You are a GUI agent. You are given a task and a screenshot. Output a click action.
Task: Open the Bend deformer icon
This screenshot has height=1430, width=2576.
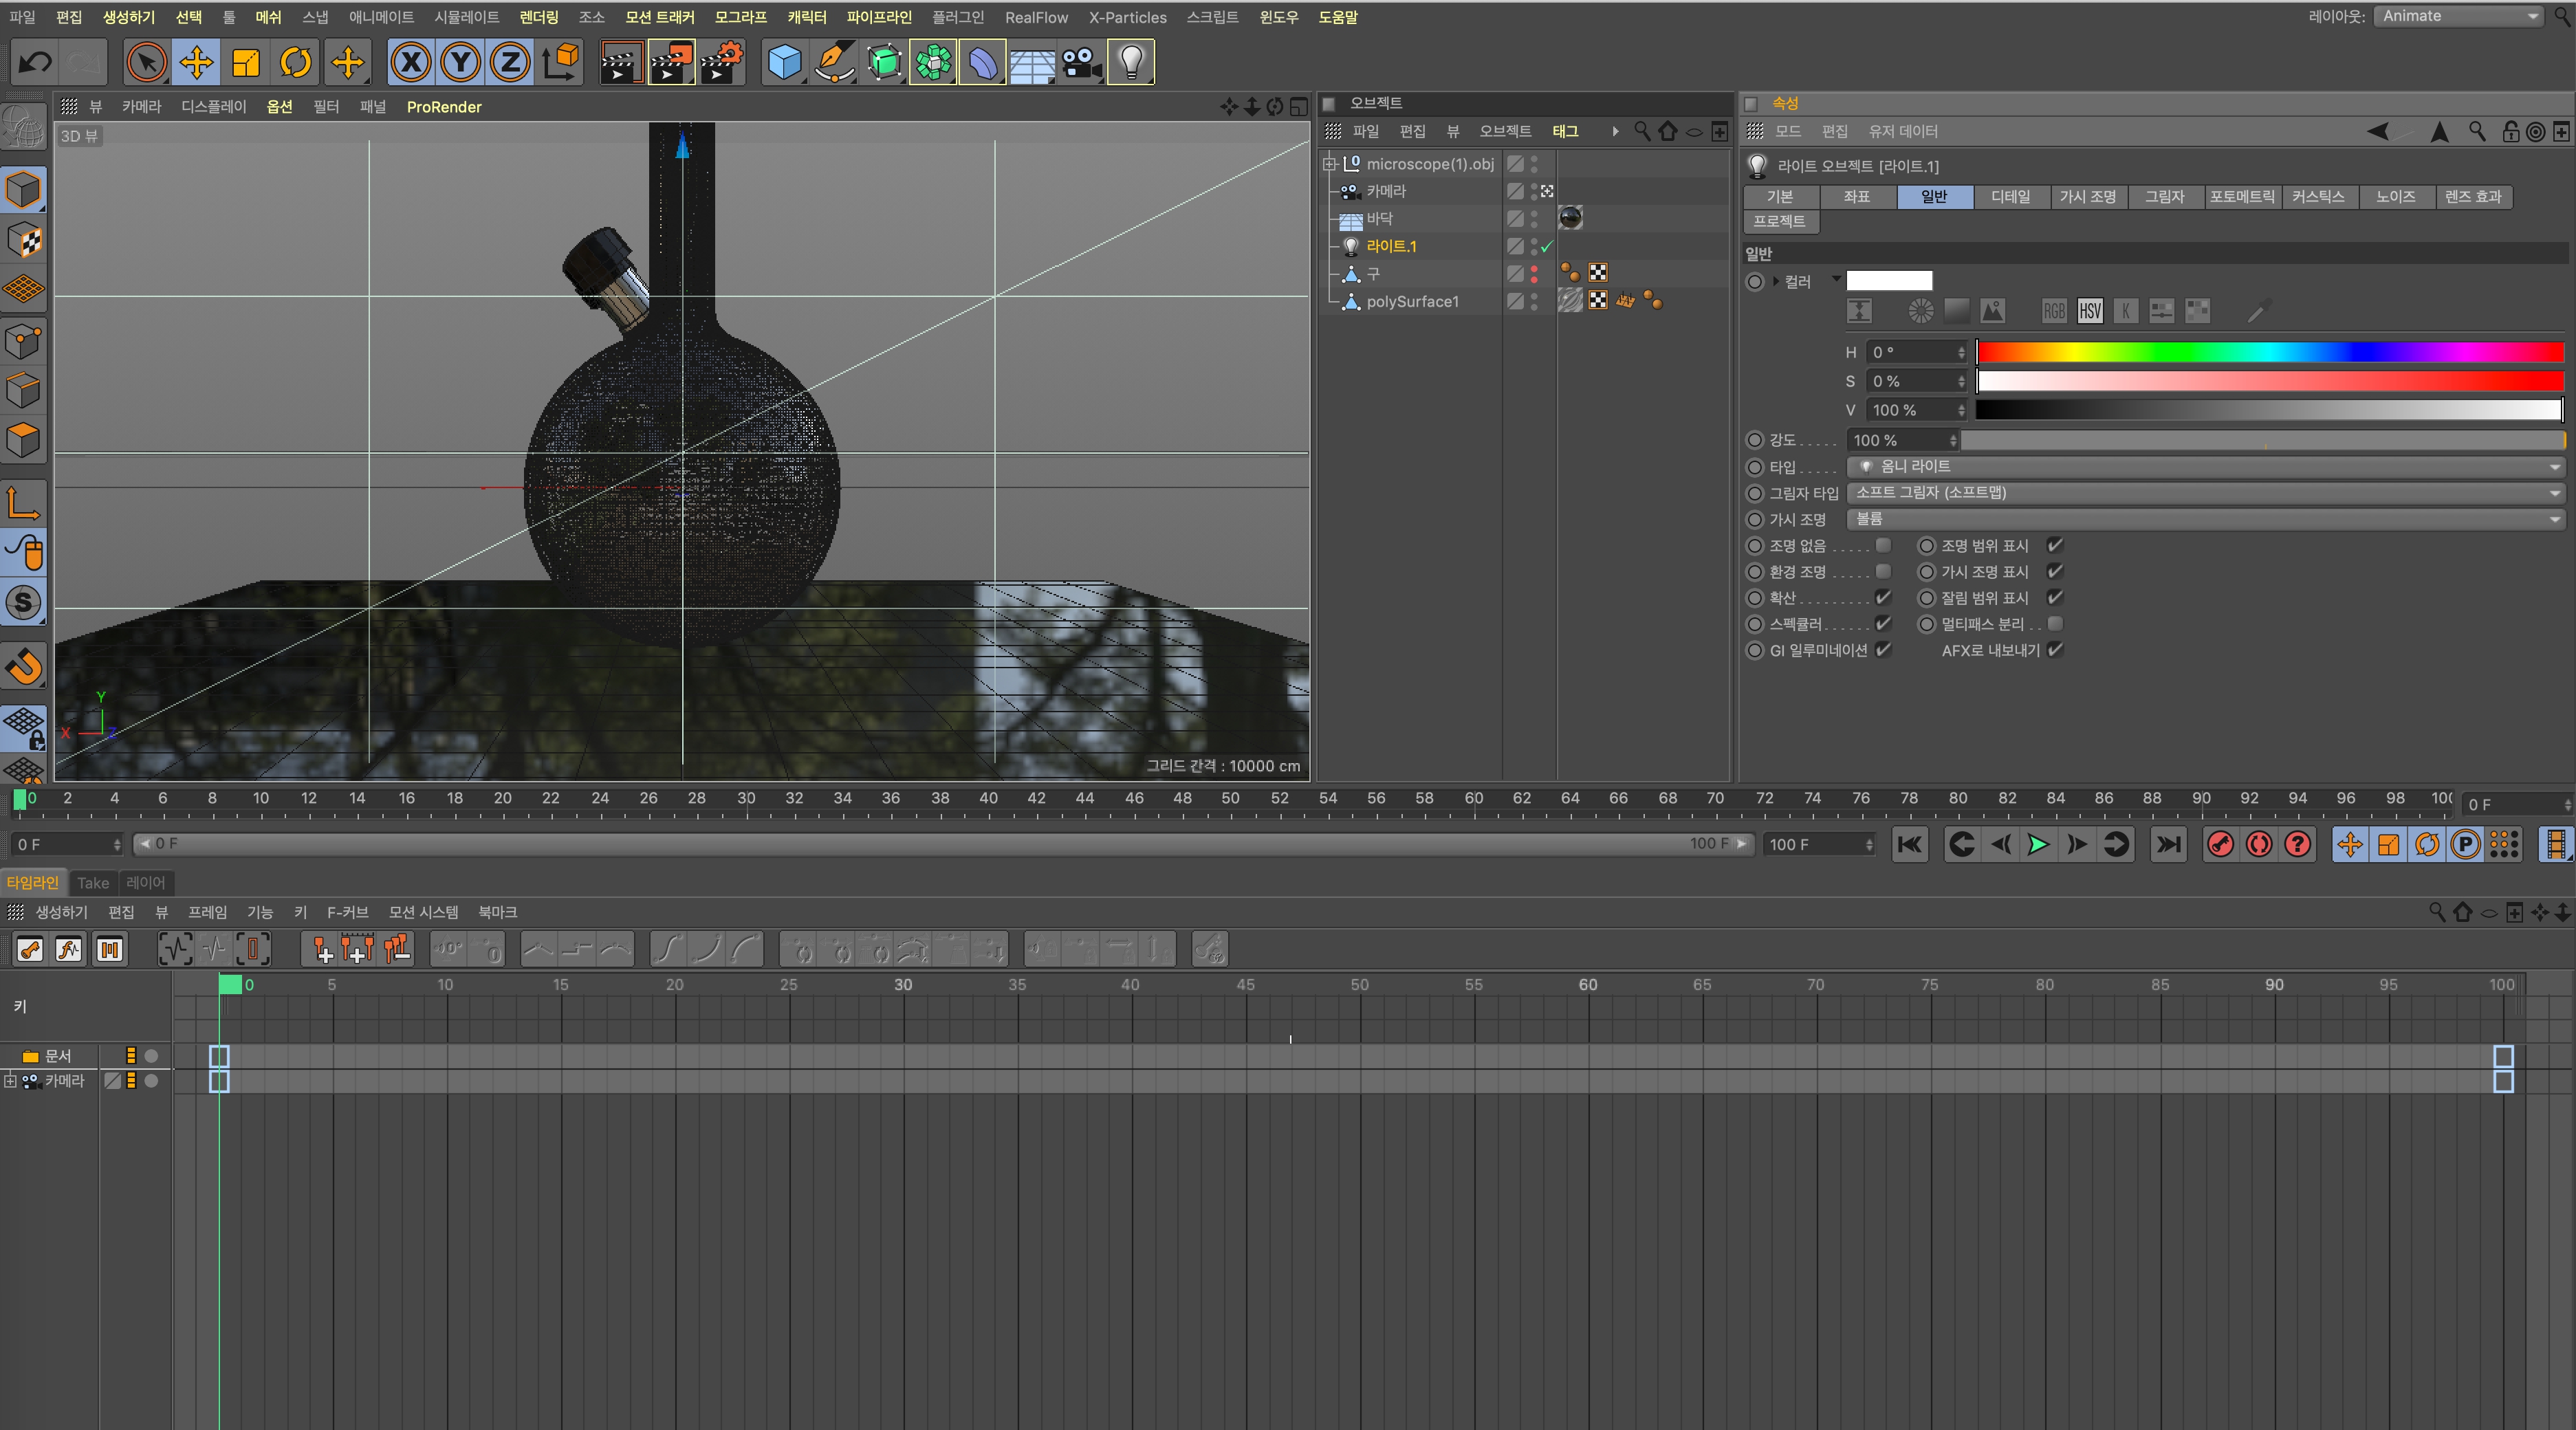tap(982, 62)
